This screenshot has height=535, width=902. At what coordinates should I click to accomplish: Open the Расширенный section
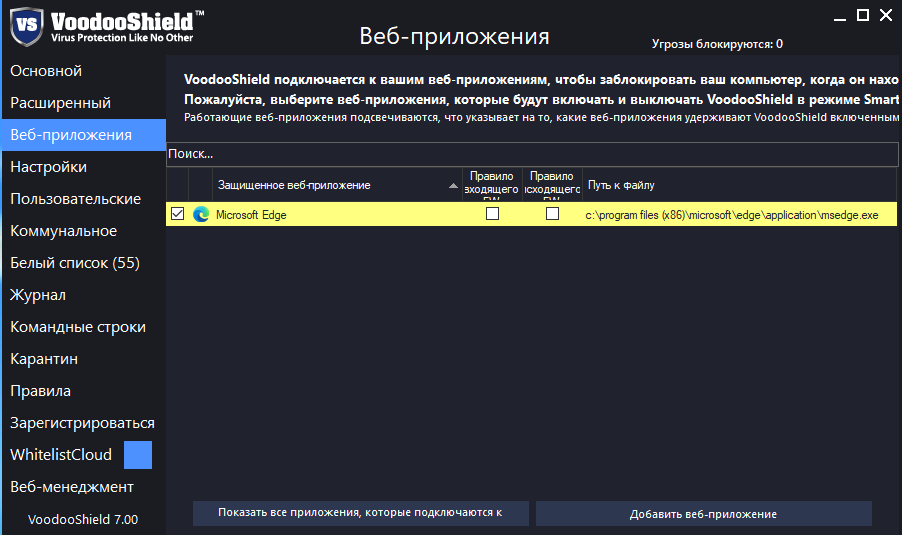pyautogui.click(x=60, y=103)
